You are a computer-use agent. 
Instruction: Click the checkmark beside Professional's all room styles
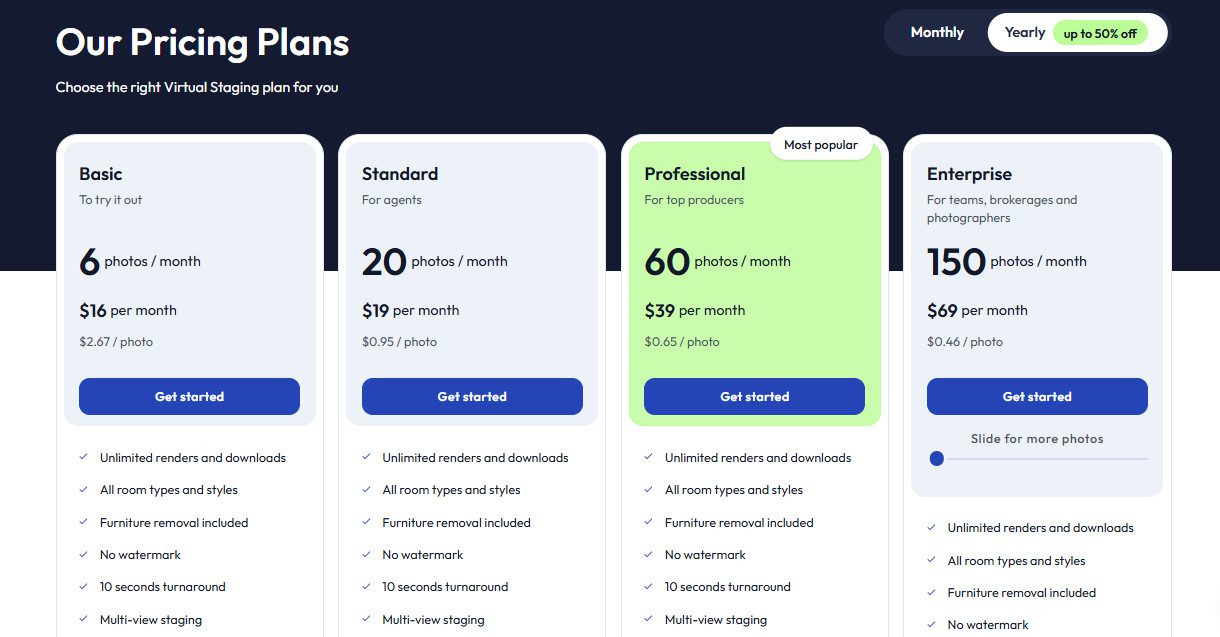tap(648, 490)
